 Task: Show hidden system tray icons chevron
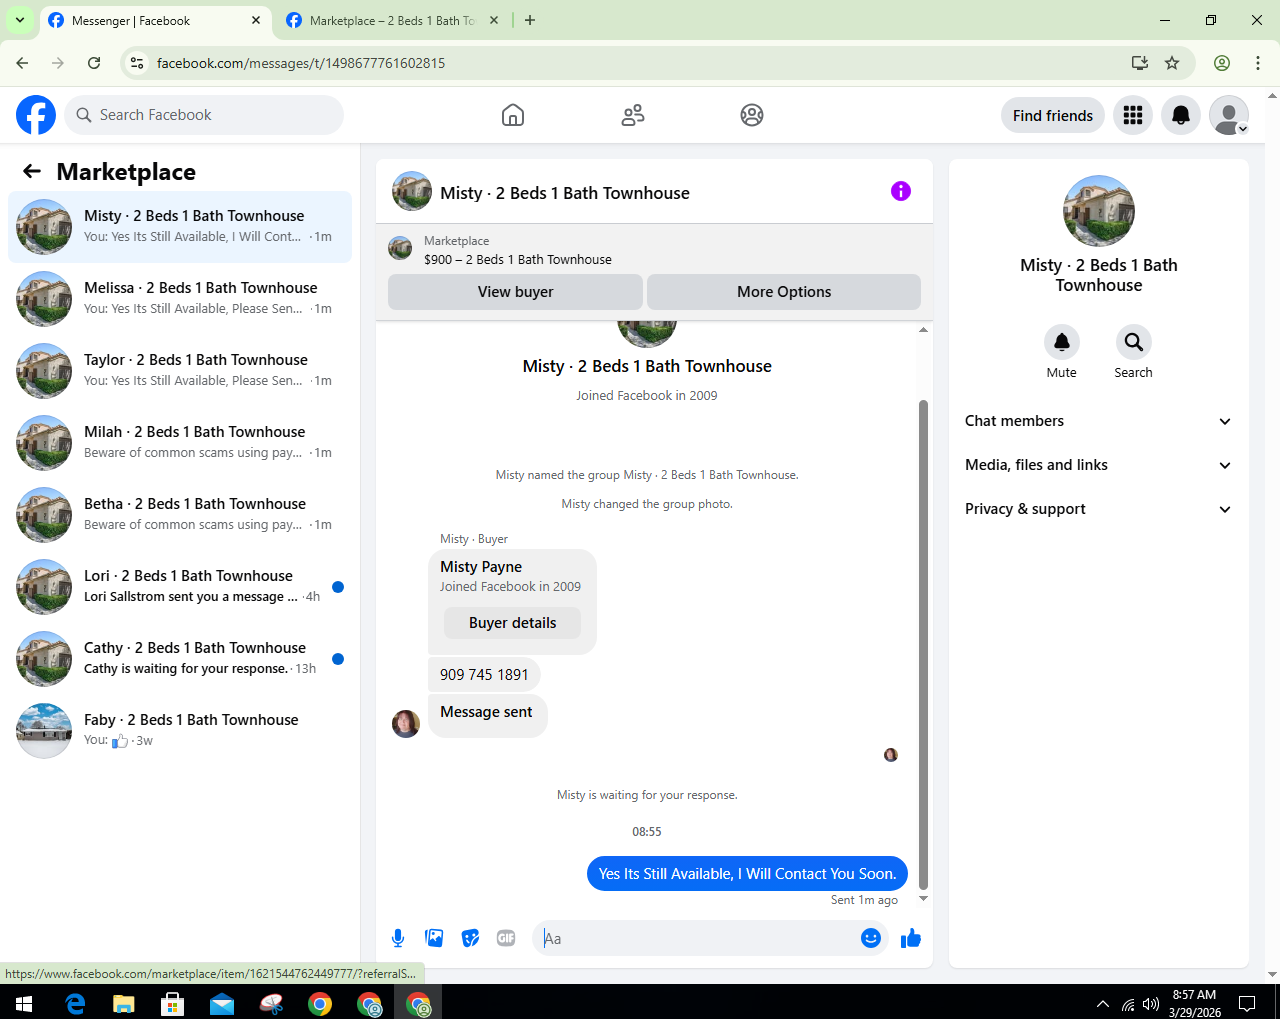(x=1103, y=1004)
